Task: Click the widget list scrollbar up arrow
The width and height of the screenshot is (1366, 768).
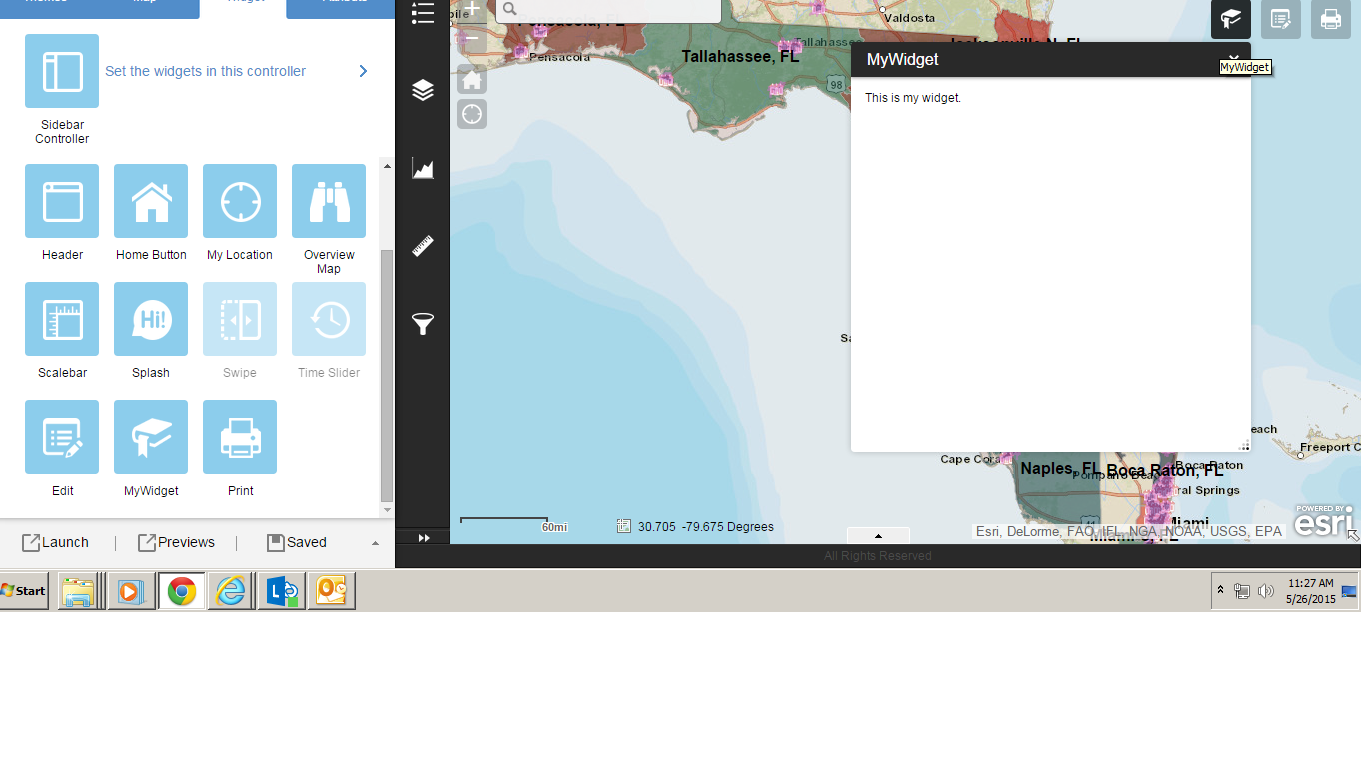Action: [387, 166]
